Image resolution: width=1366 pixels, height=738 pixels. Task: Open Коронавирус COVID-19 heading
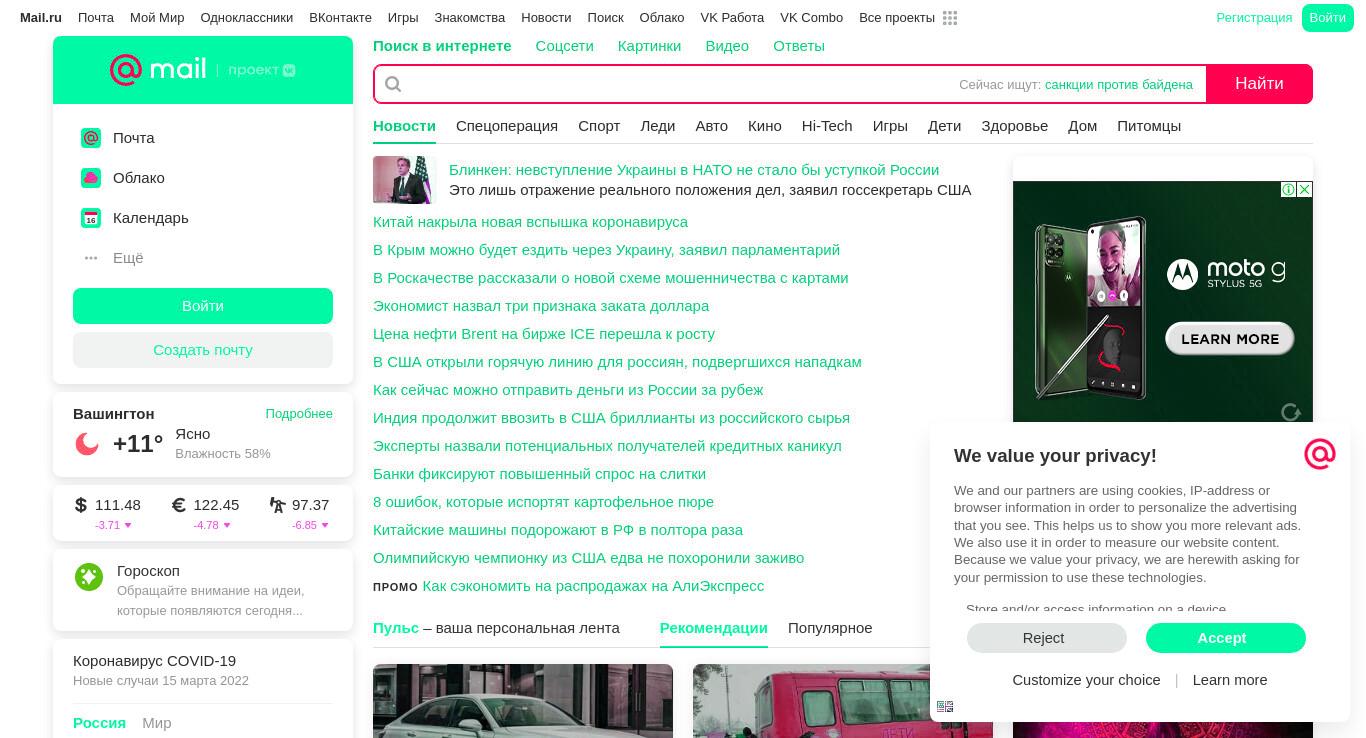[155, 661]
